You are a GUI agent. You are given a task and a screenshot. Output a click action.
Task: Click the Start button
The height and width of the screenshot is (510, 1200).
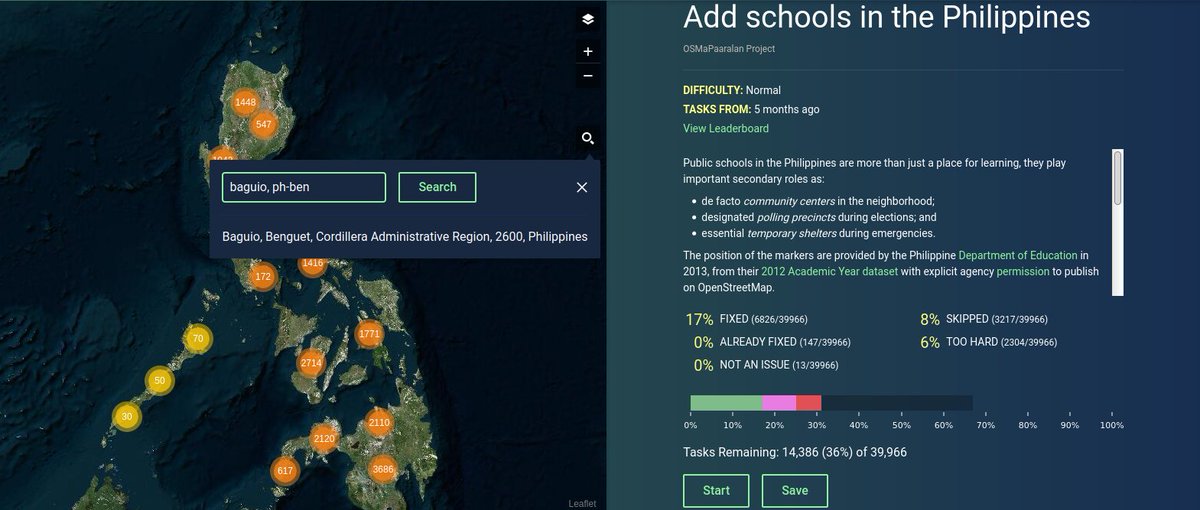[x=716, y=490]
